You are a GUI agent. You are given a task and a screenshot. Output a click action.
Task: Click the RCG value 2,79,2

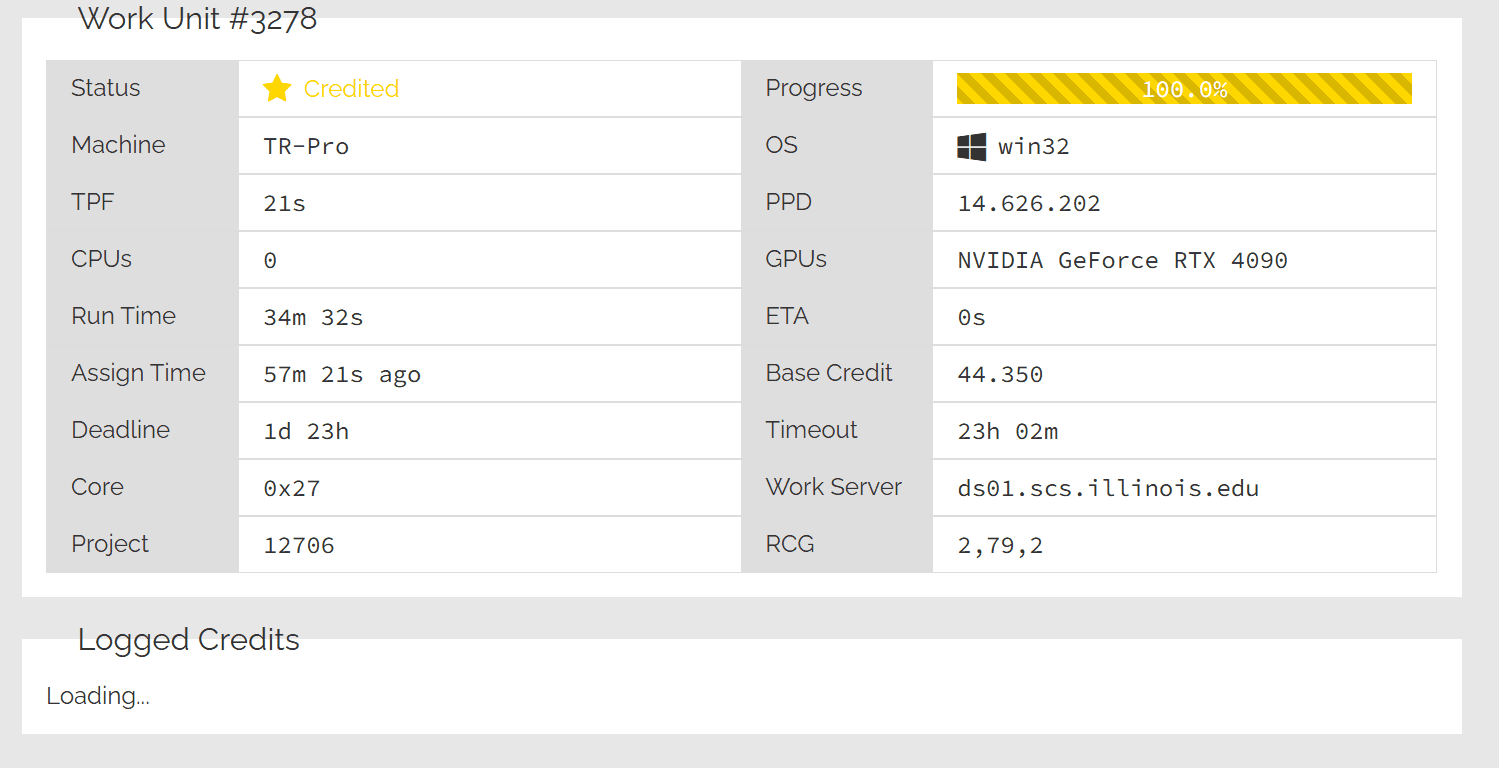(1000, 546)
